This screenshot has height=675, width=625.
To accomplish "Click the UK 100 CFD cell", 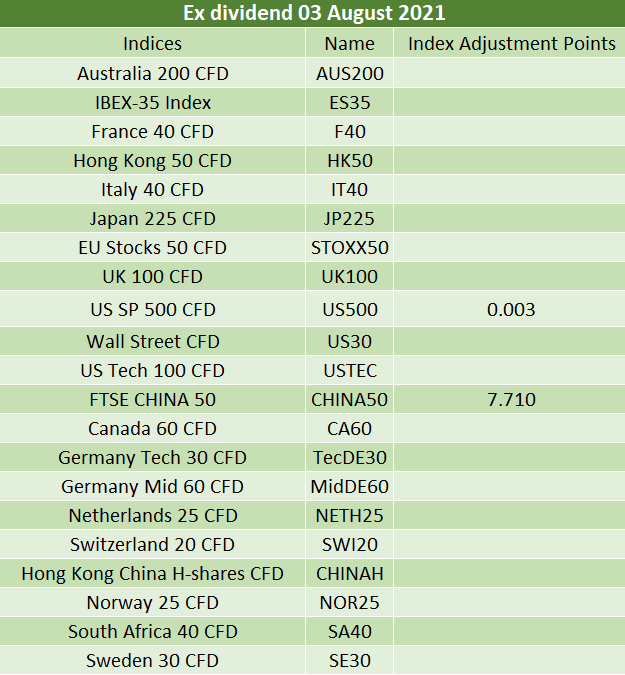I will (152, 276).
